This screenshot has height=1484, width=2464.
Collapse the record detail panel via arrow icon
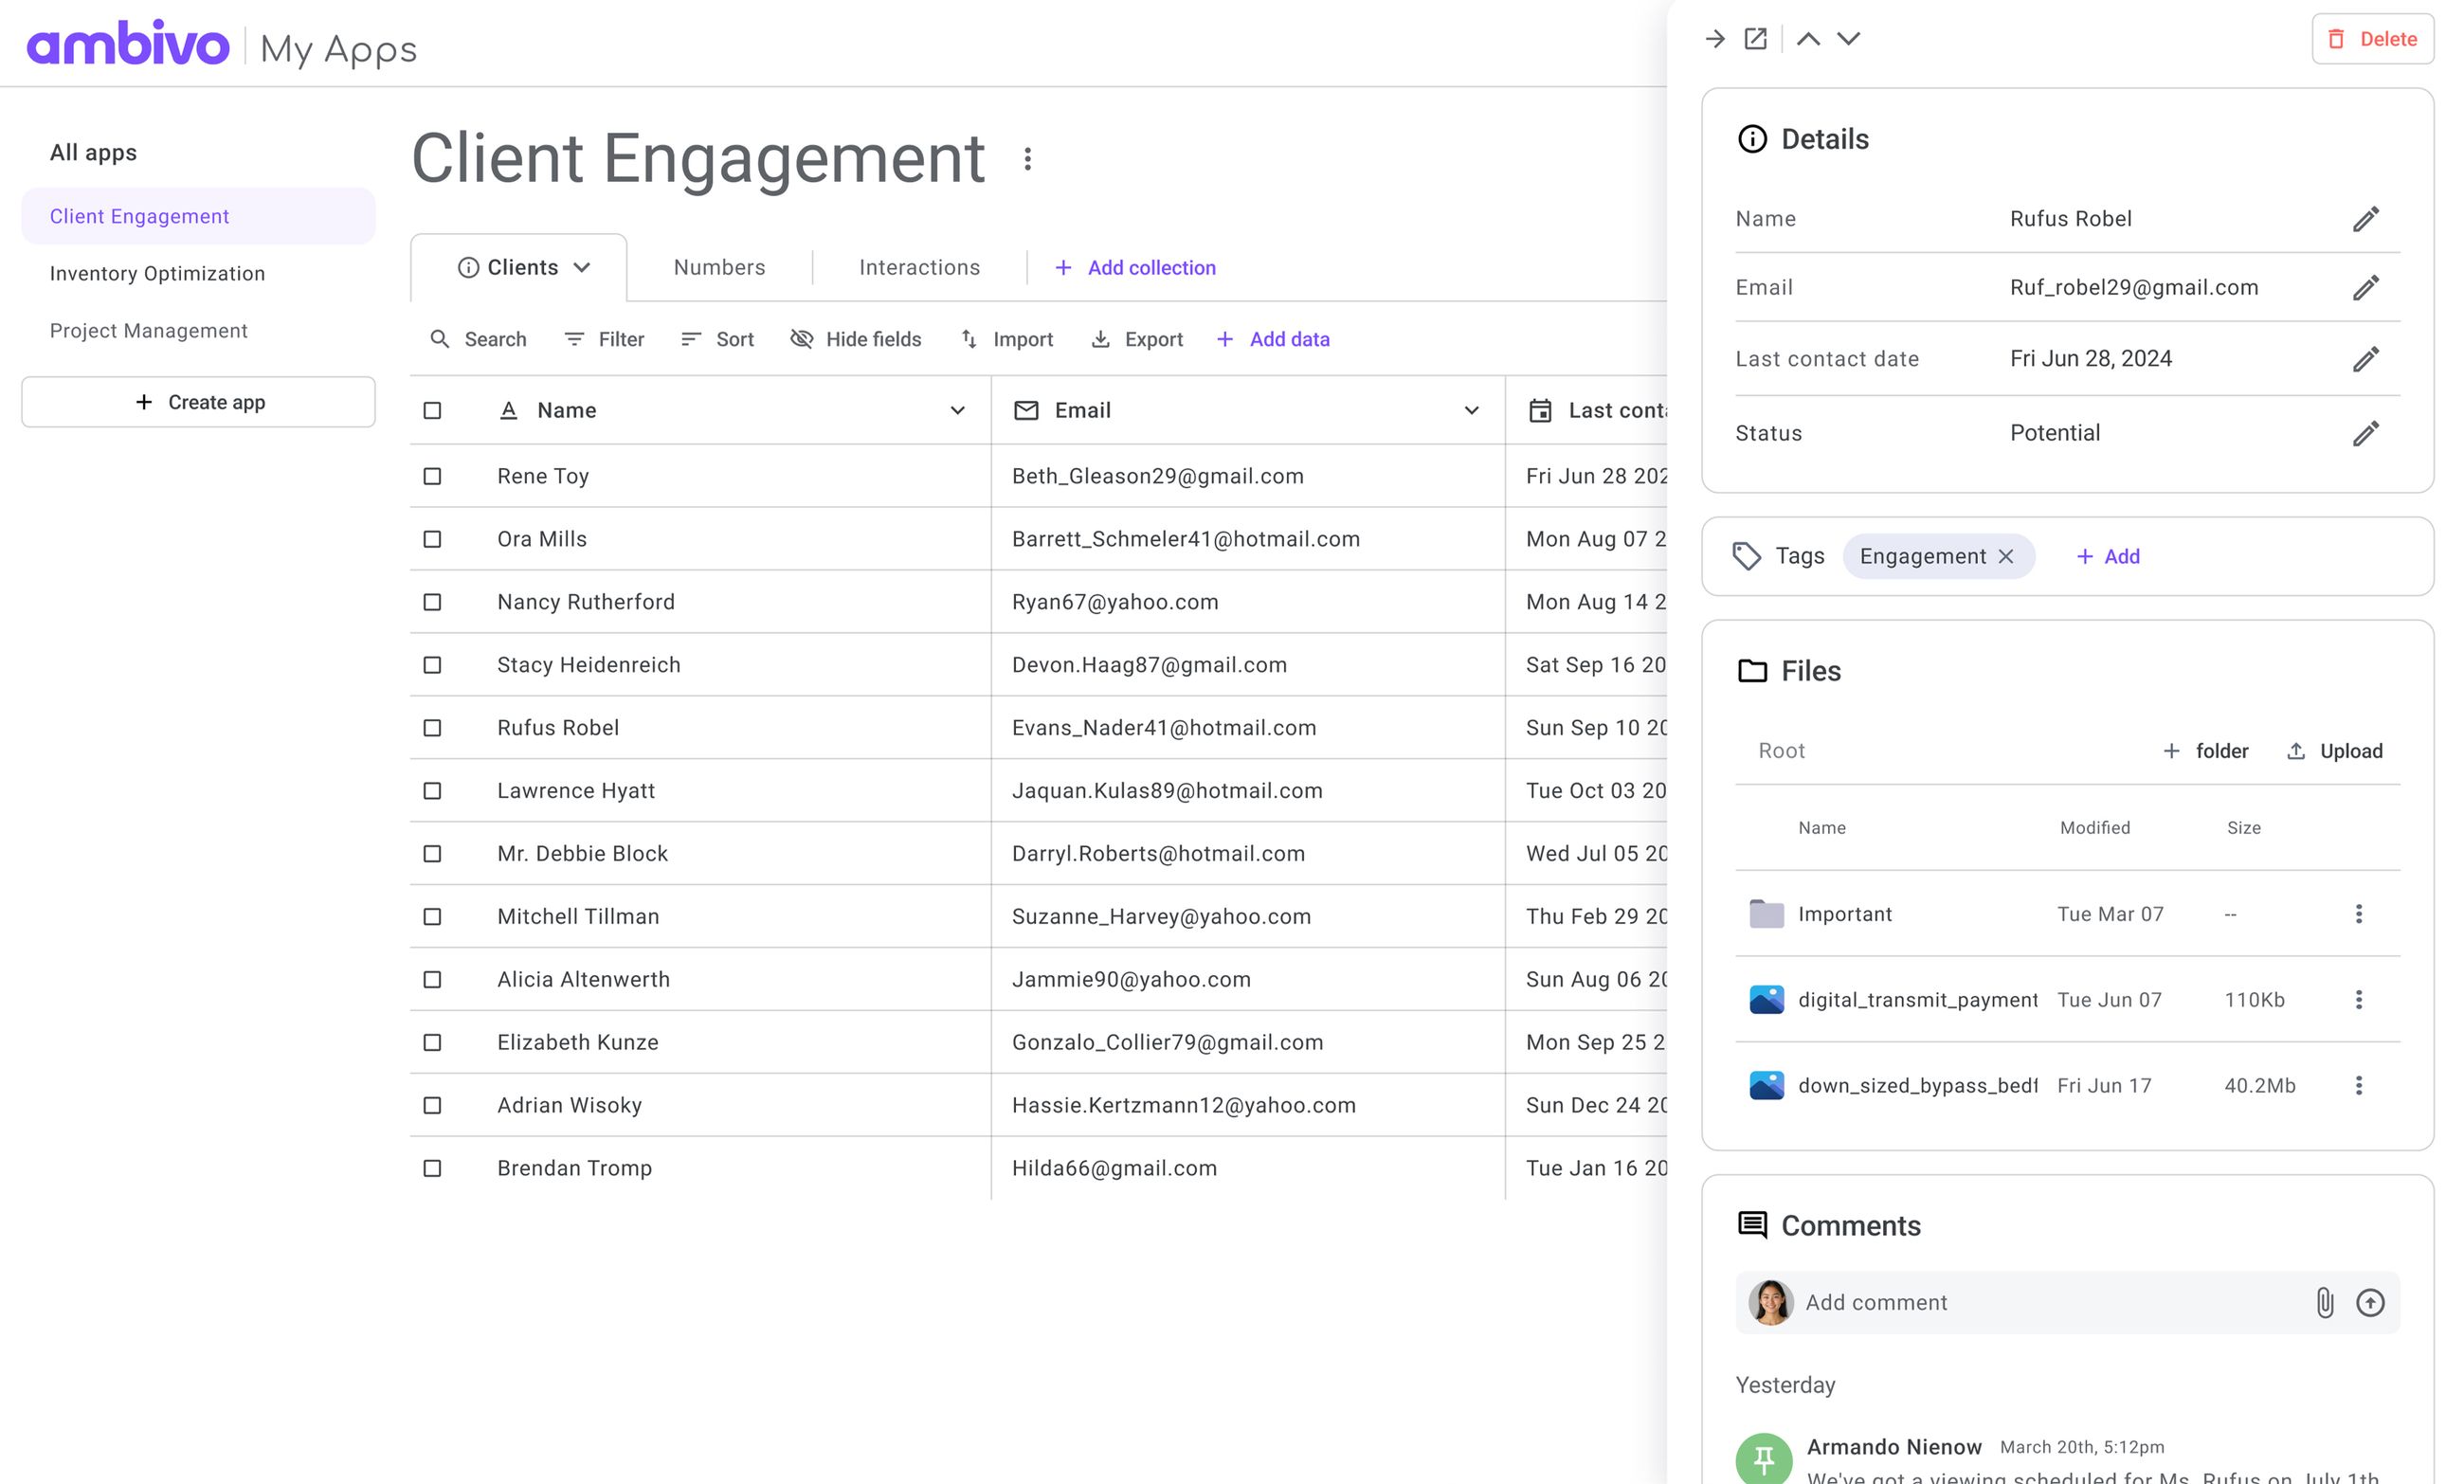click(1716, 39)
